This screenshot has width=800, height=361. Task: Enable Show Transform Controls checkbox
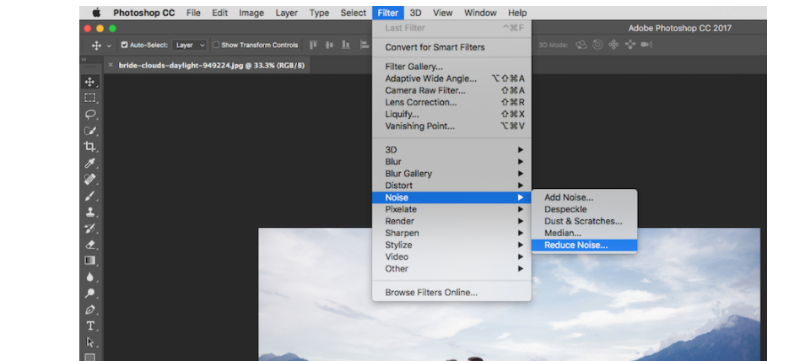[216, 45]
